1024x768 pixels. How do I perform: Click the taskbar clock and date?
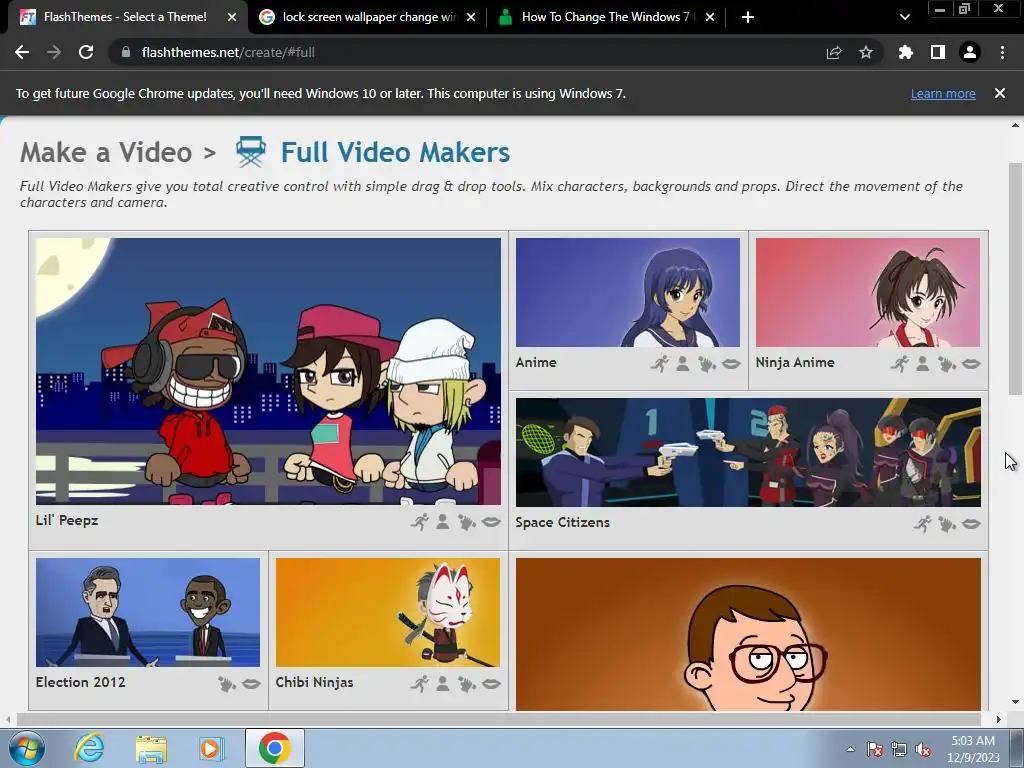tap(974, 748)
